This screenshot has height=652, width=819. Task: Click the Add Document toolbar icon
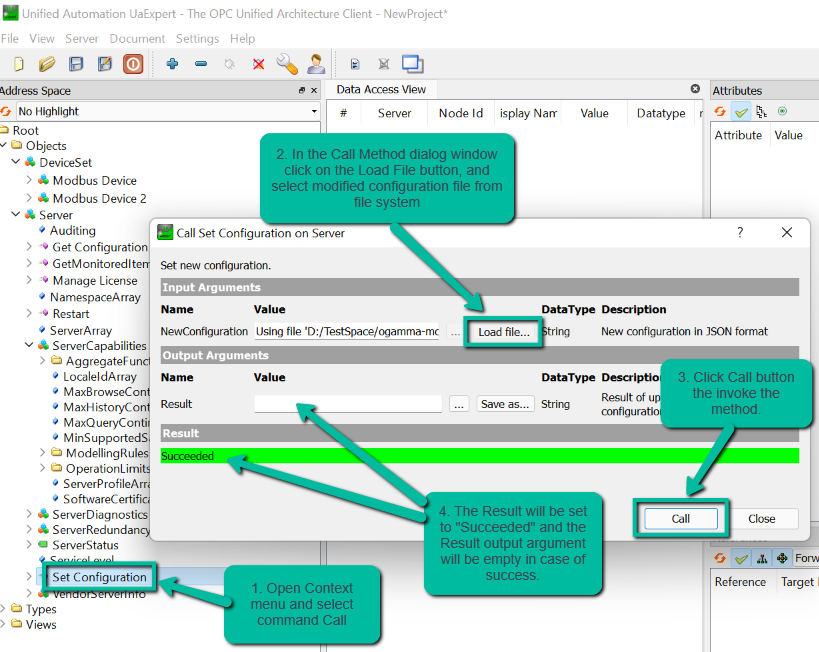pyautogui.click(x=355, y=64)
